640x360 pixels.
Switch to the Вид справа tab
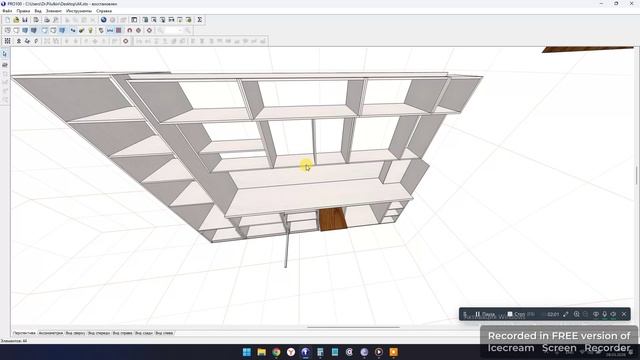(x=122, y=333)
